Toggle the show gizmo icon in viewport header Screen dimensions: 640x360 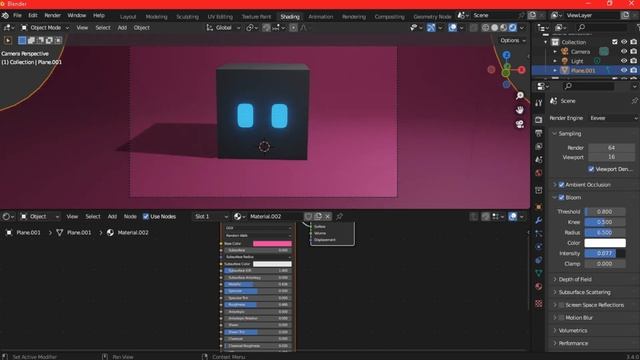tap(431, 28)
